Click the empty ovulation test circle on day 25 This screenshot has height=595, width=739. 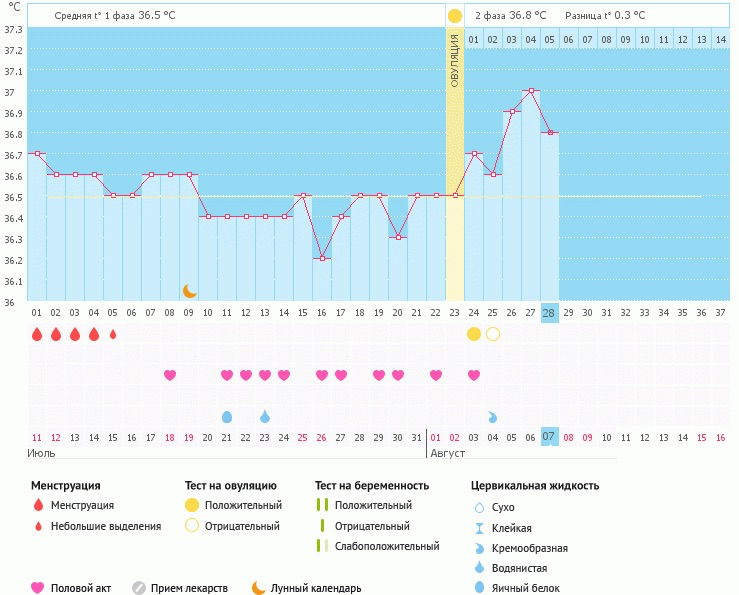tap(493, 334)
